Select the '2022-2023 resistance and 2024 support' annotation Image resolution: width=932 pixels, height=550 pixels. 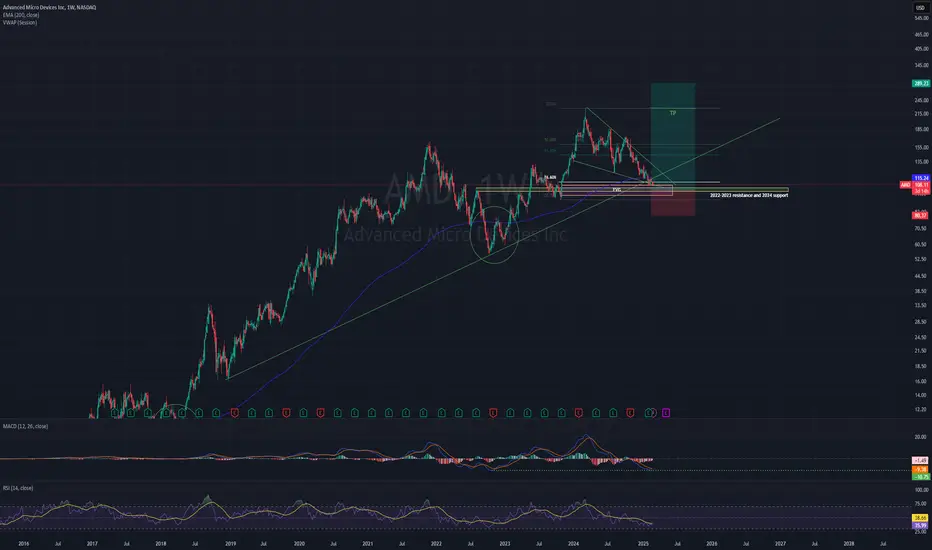pyautogui.click(x=749, y=195)
